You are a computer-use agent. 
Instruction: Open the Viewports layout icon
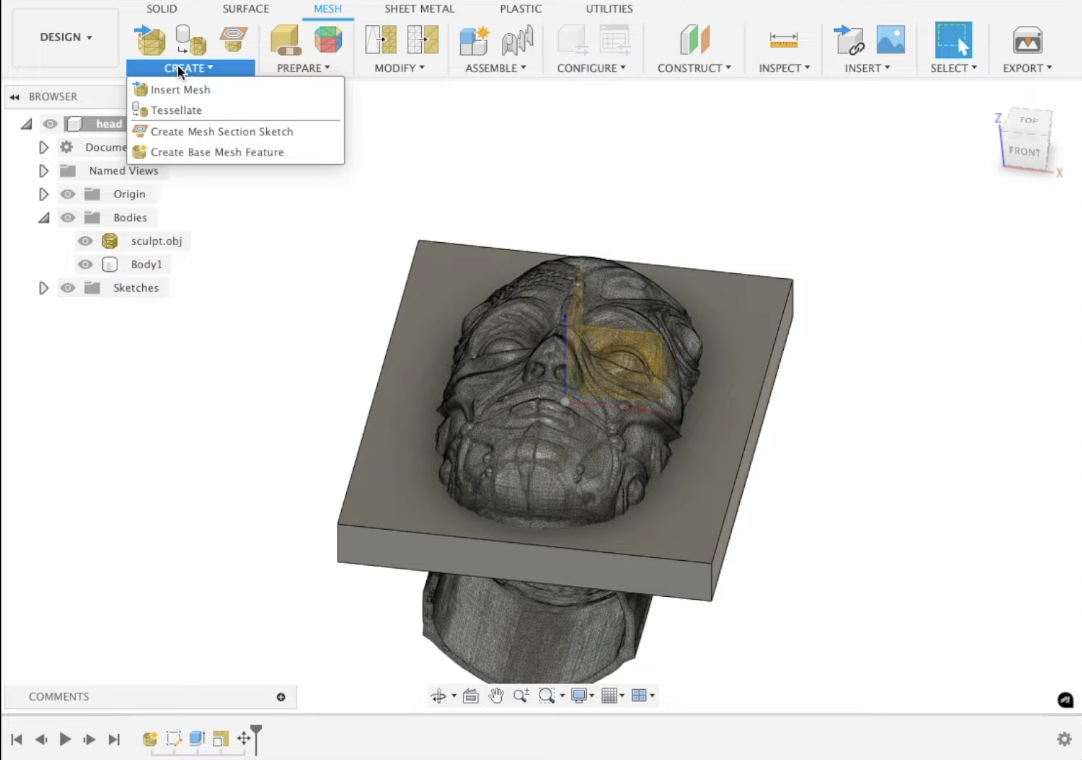tap(639, 696)
